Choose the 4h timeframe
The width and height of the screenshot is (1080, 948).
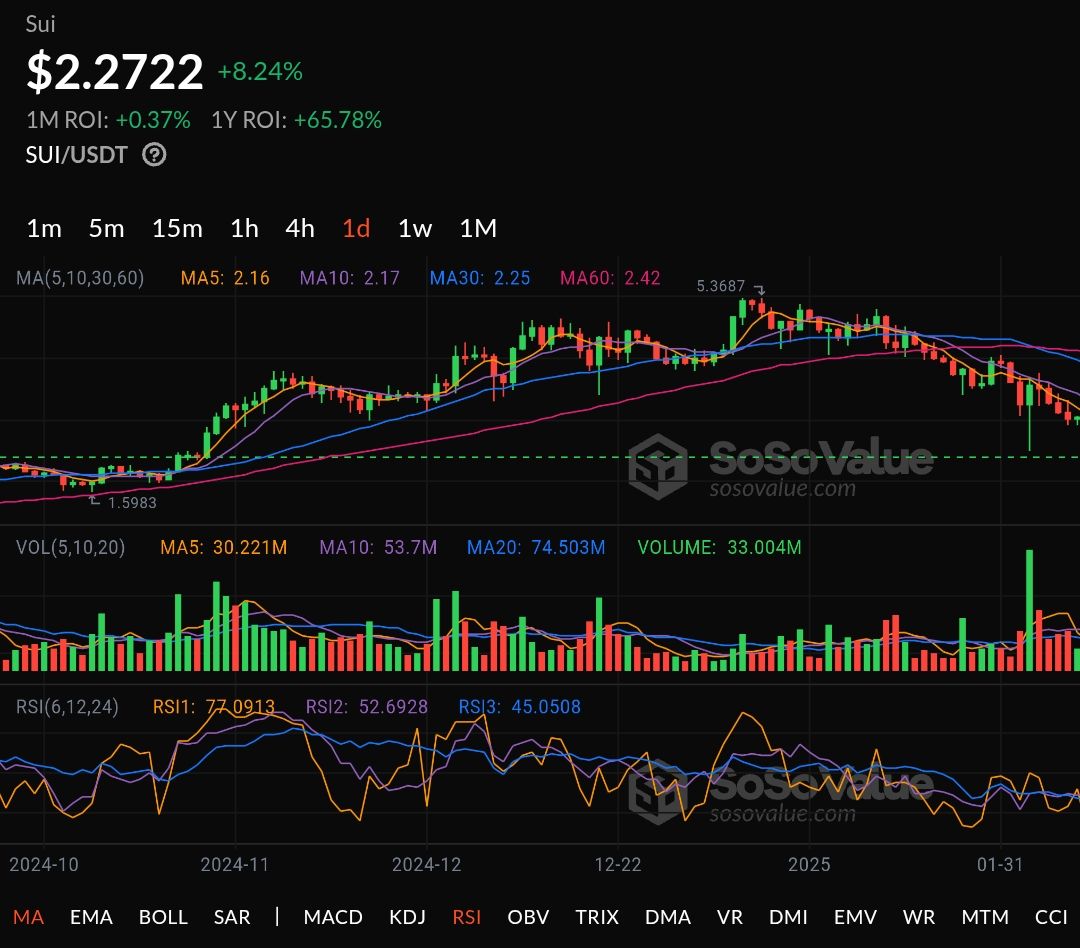300,228
